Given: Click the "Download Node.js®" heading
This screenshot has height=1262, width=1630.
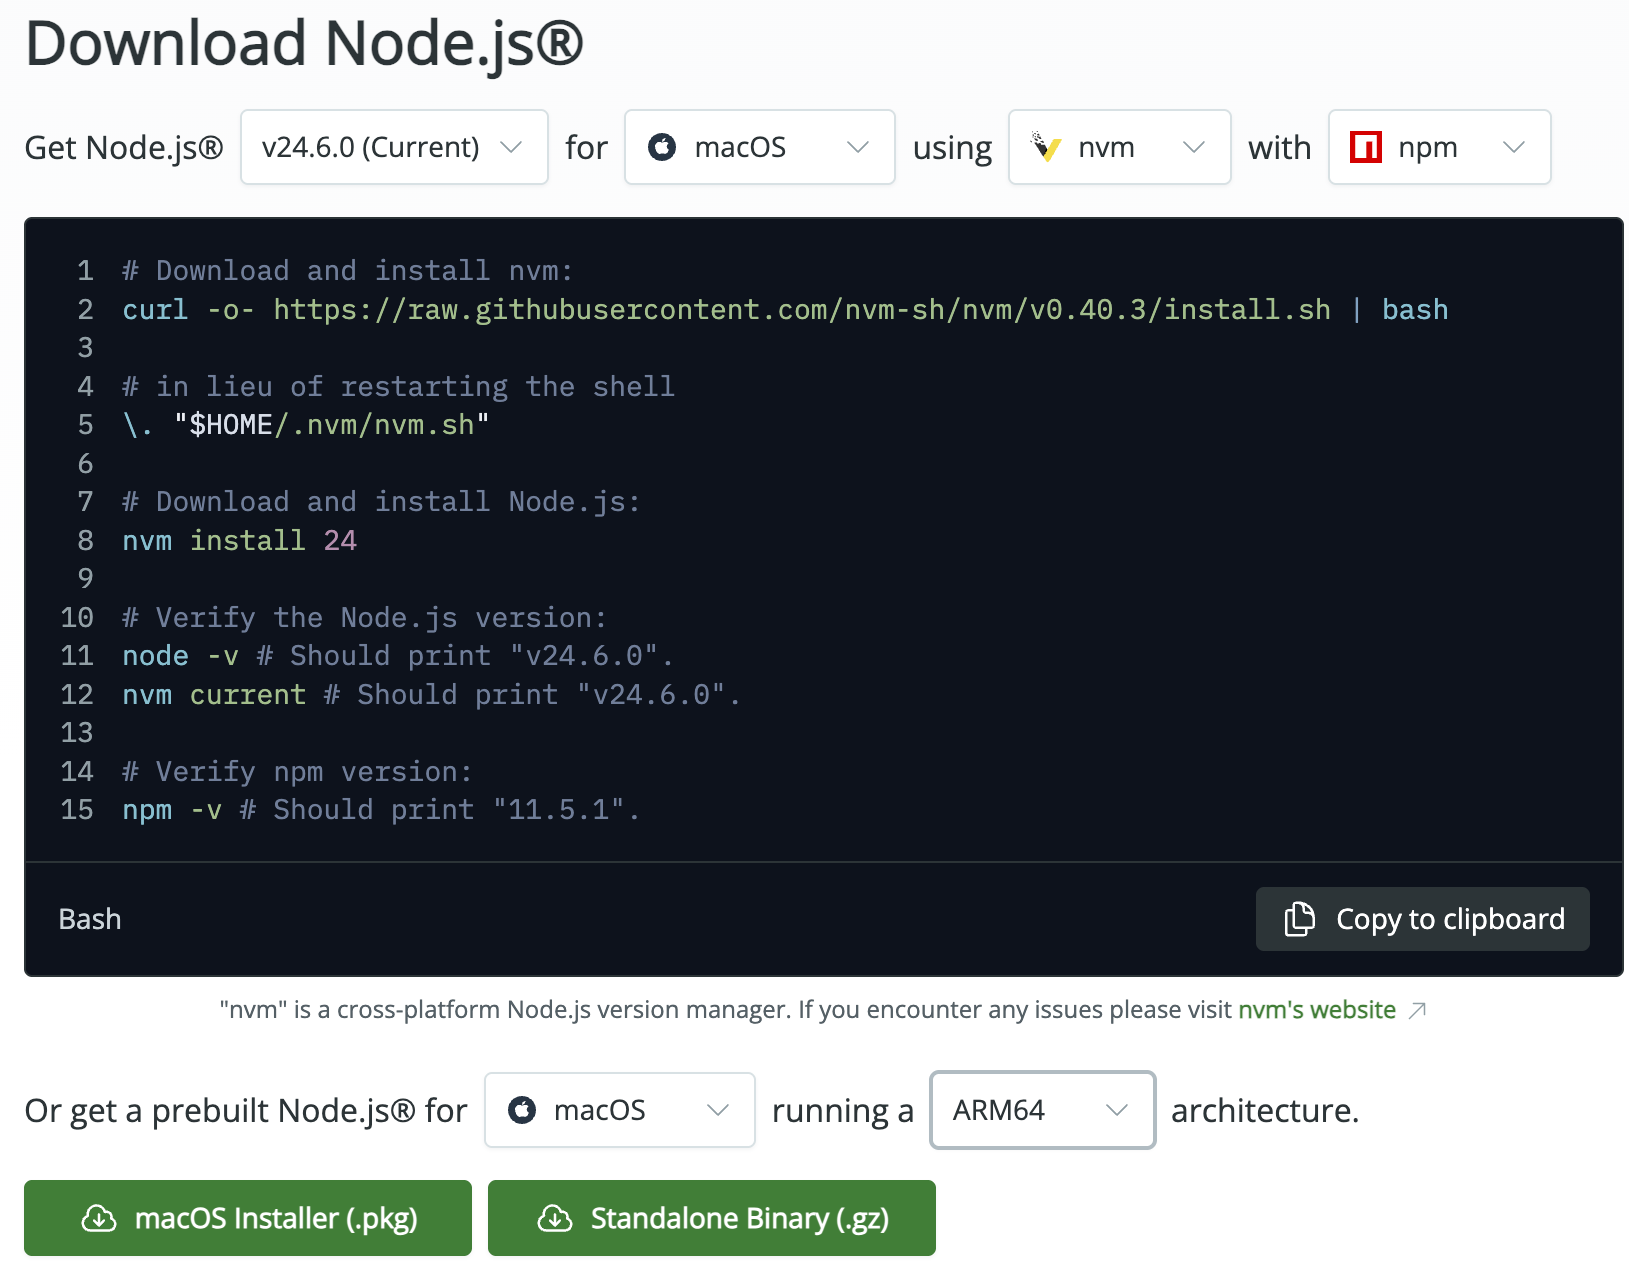Looking at the screenshot, I should pyautogui.click(x=304, y=44).
